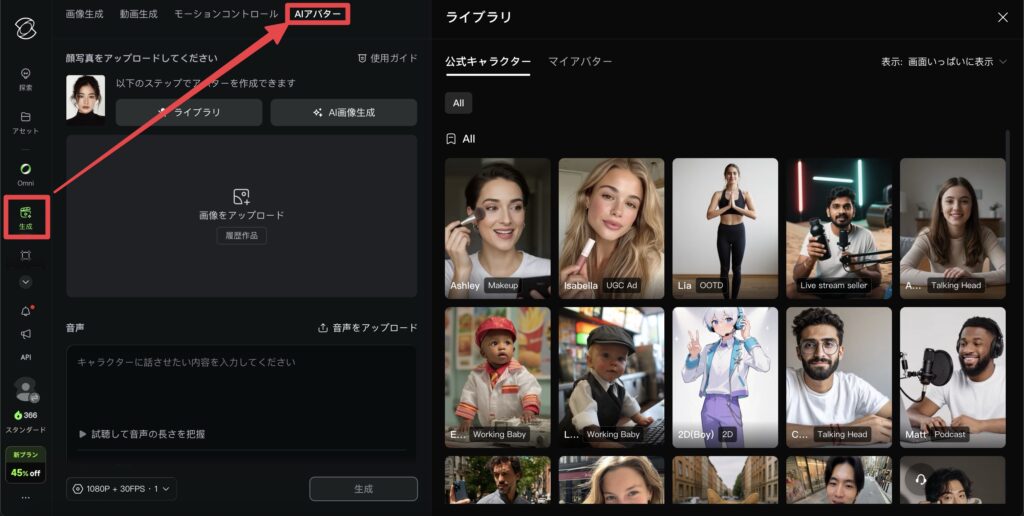Screen dimensions: 1024x516
Task: Click the headset support icon
Action: [x=920, y=480]
